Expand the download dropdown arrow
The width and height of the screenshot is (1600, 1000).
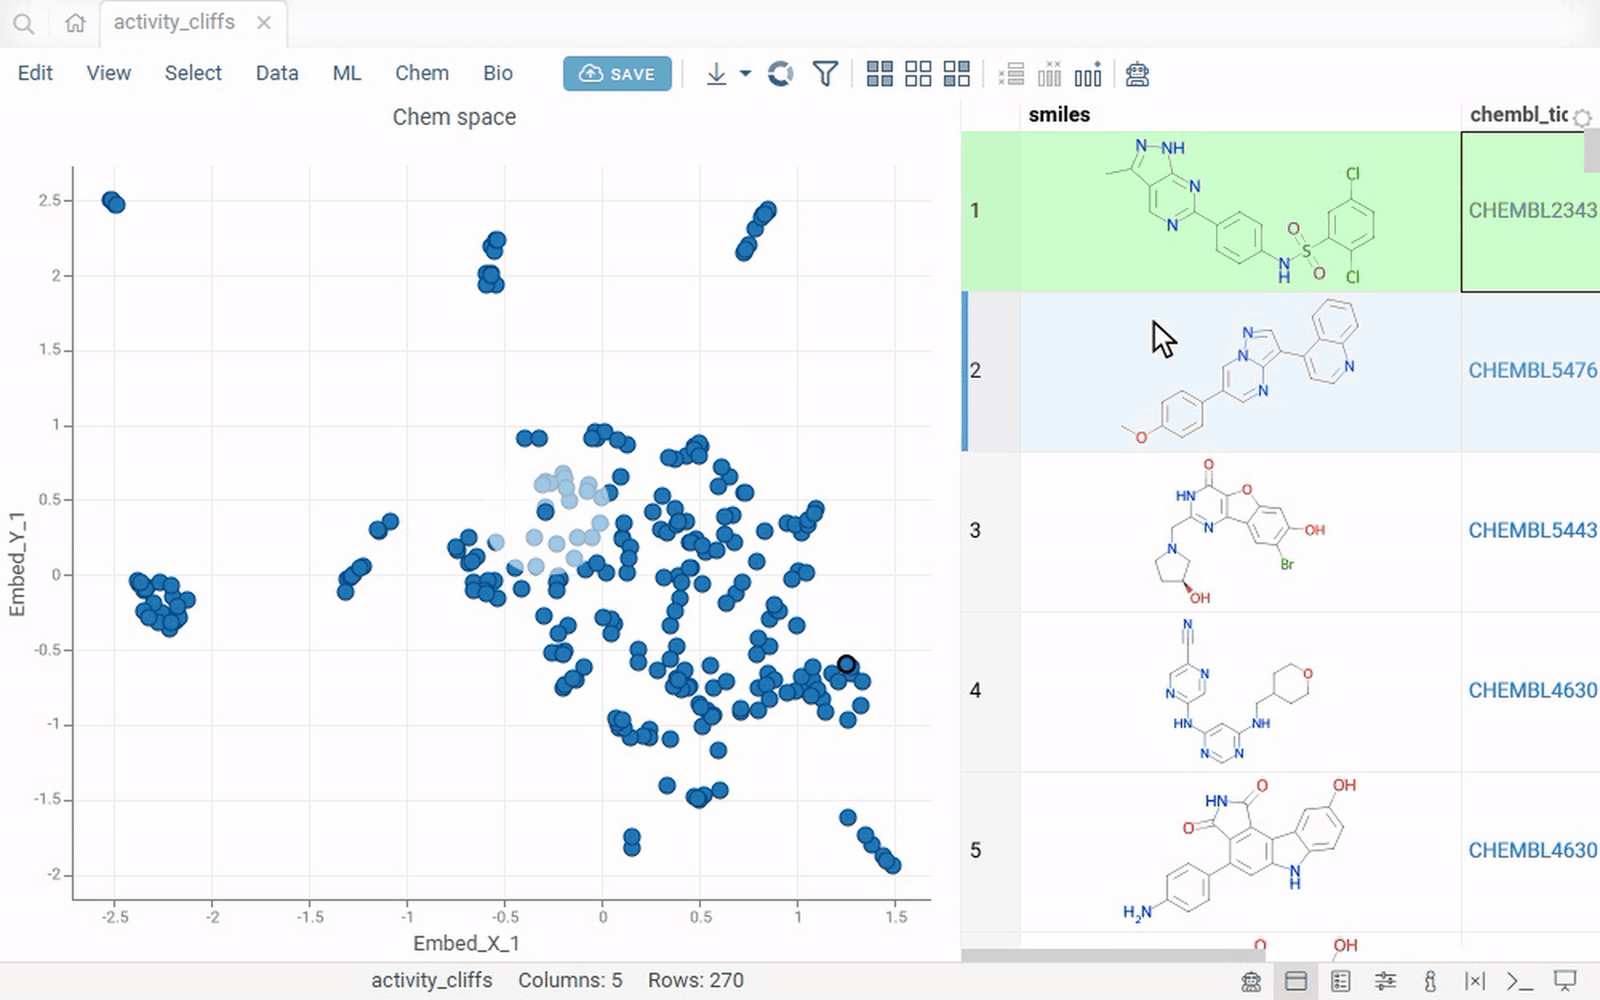(745, 74)
